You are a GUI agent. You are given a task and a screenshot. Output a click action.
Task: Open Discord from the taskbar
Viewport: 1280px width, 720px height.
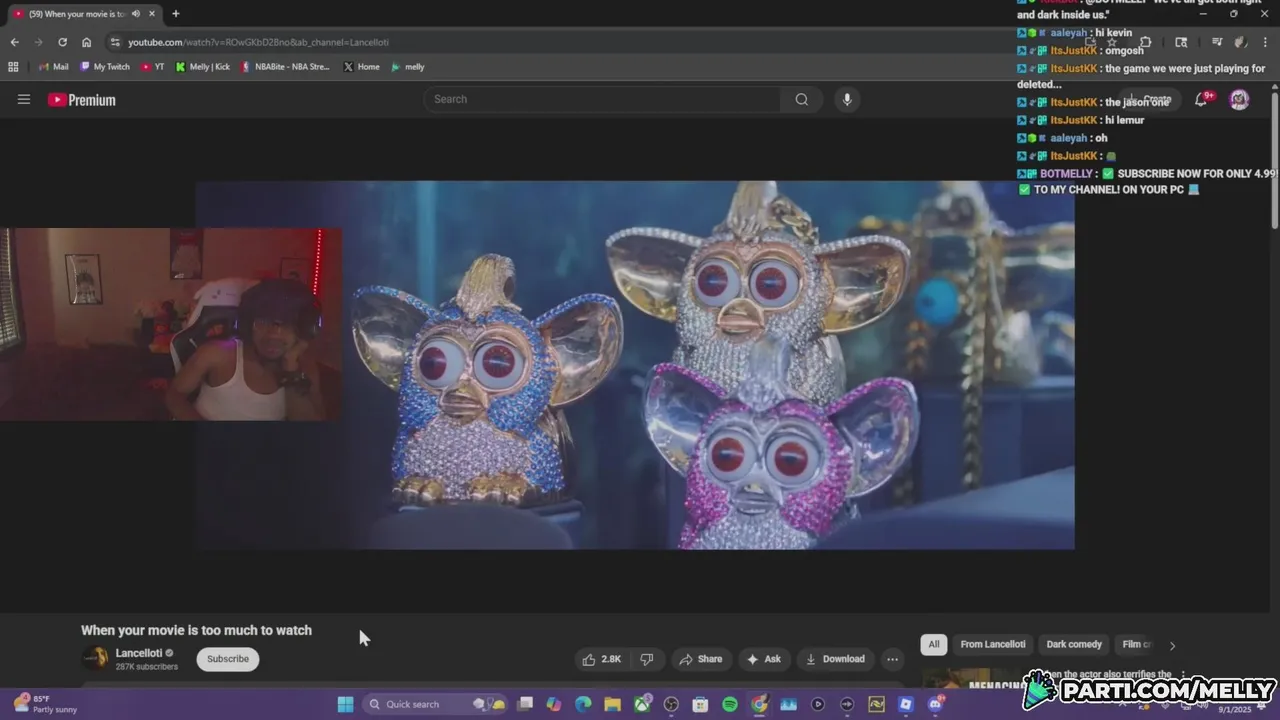coord(935,704)
